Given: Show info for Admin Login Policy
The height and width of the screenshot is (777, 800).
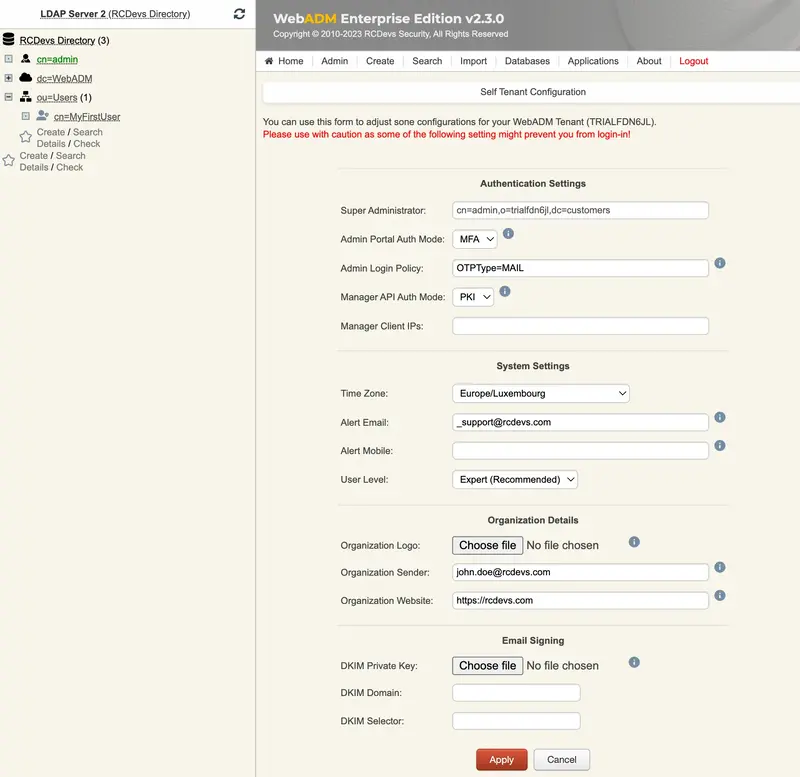Looking at the screenshot, I should (720, 263).
